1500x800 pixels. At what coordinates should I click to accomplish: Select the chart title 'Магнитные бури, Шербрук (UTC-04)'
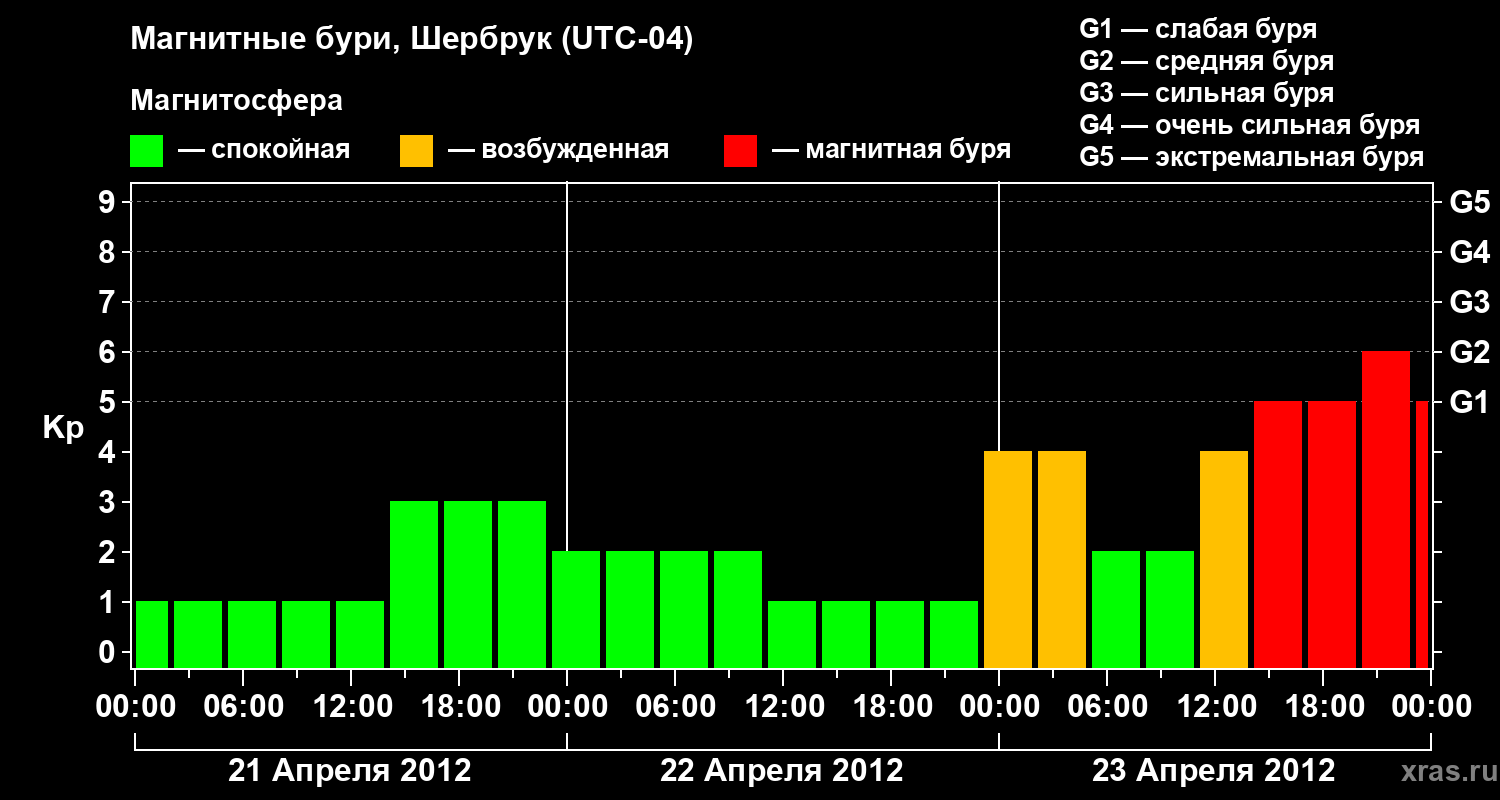[x=412, y=40]
